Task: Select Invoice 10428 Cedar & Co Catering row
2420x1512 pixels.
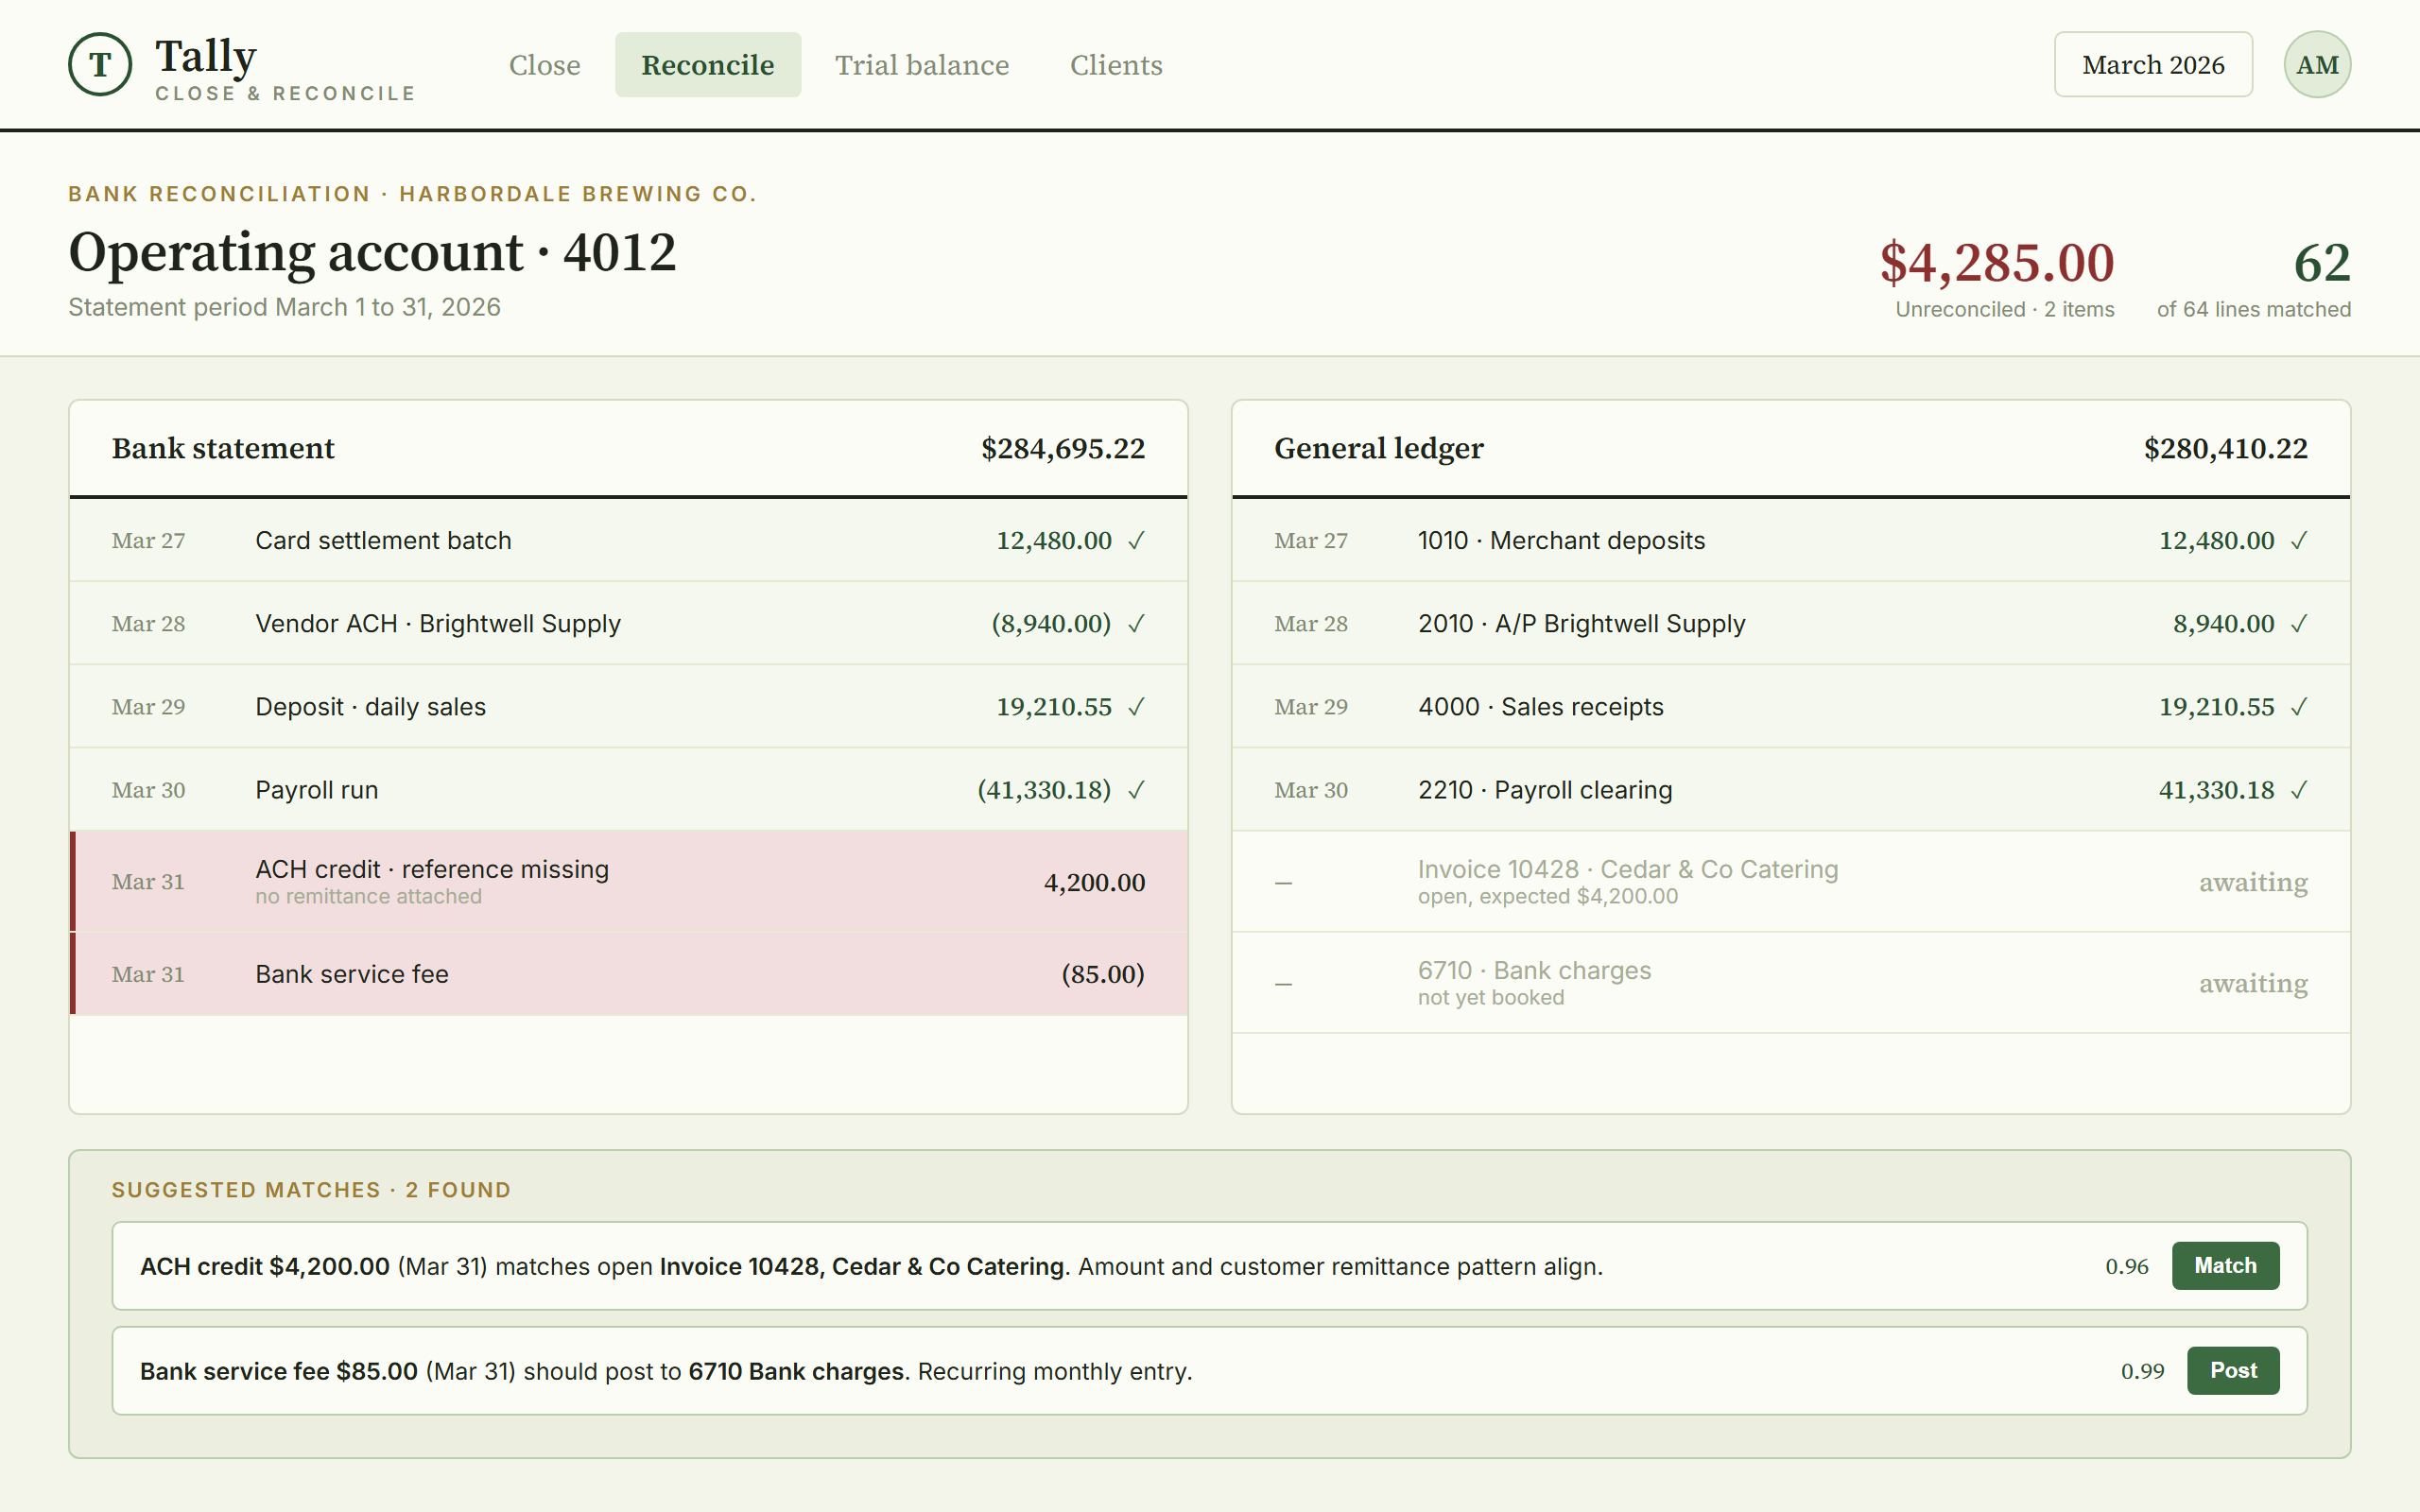Action: [x=1791, y=882]
